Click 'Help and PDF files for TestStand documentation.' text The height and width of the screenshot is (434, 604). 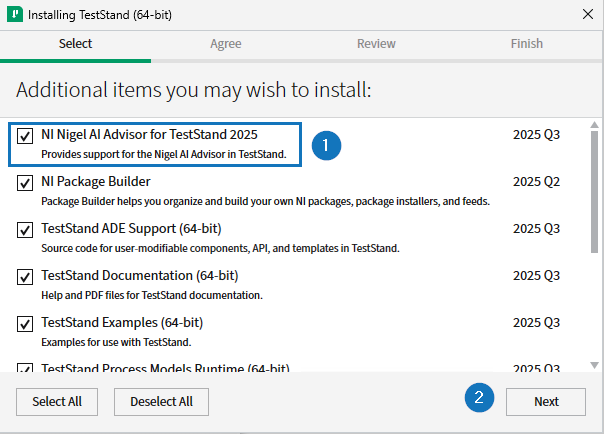152,295
